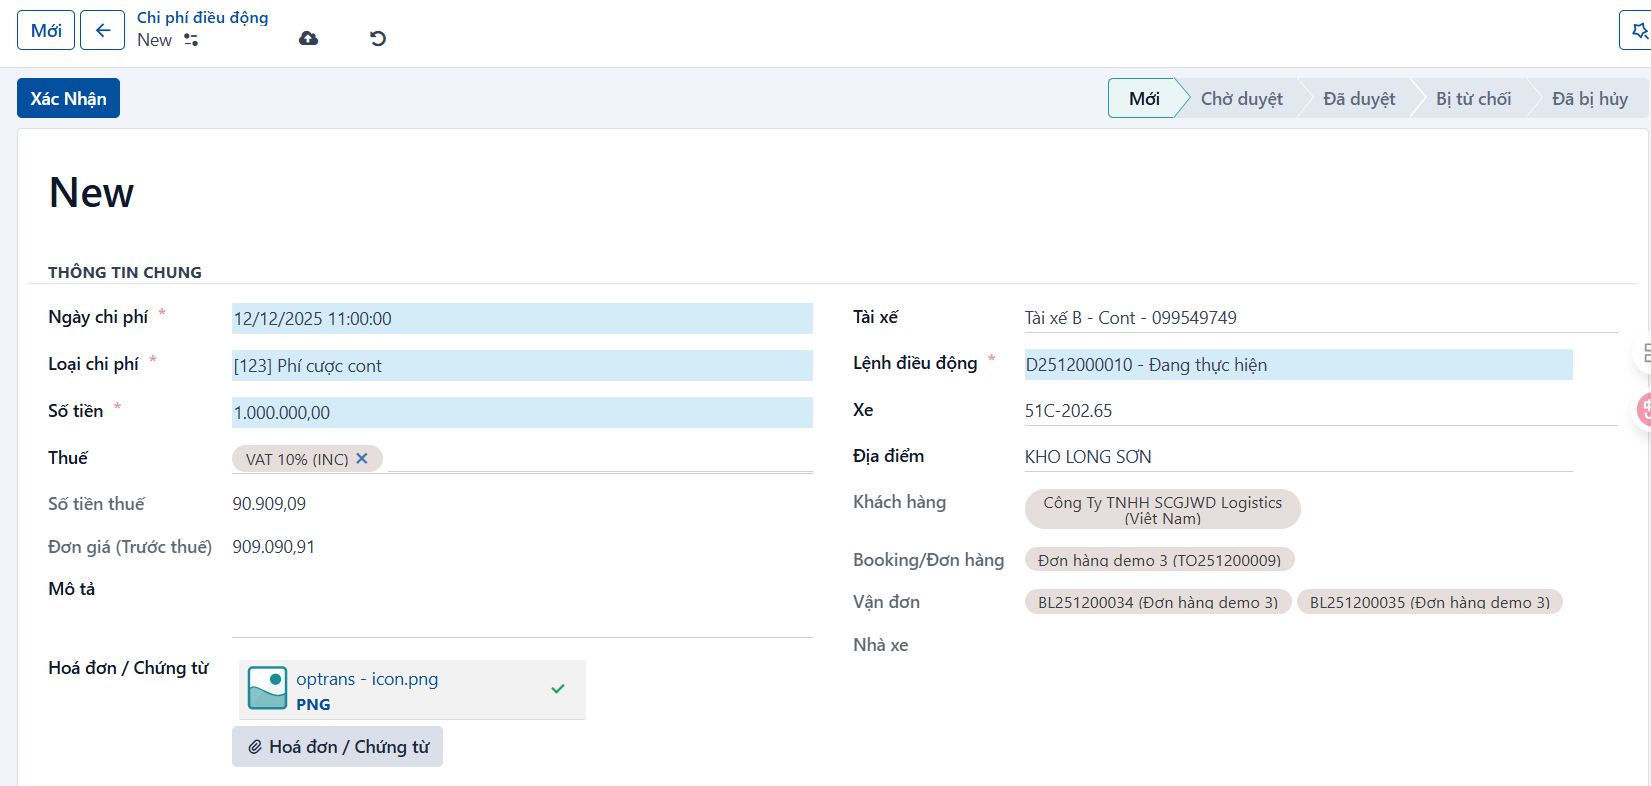This screenshot has height=786, width=1651.
Task: Click the green checkmark on the attachment
Action: pos(558,688)
